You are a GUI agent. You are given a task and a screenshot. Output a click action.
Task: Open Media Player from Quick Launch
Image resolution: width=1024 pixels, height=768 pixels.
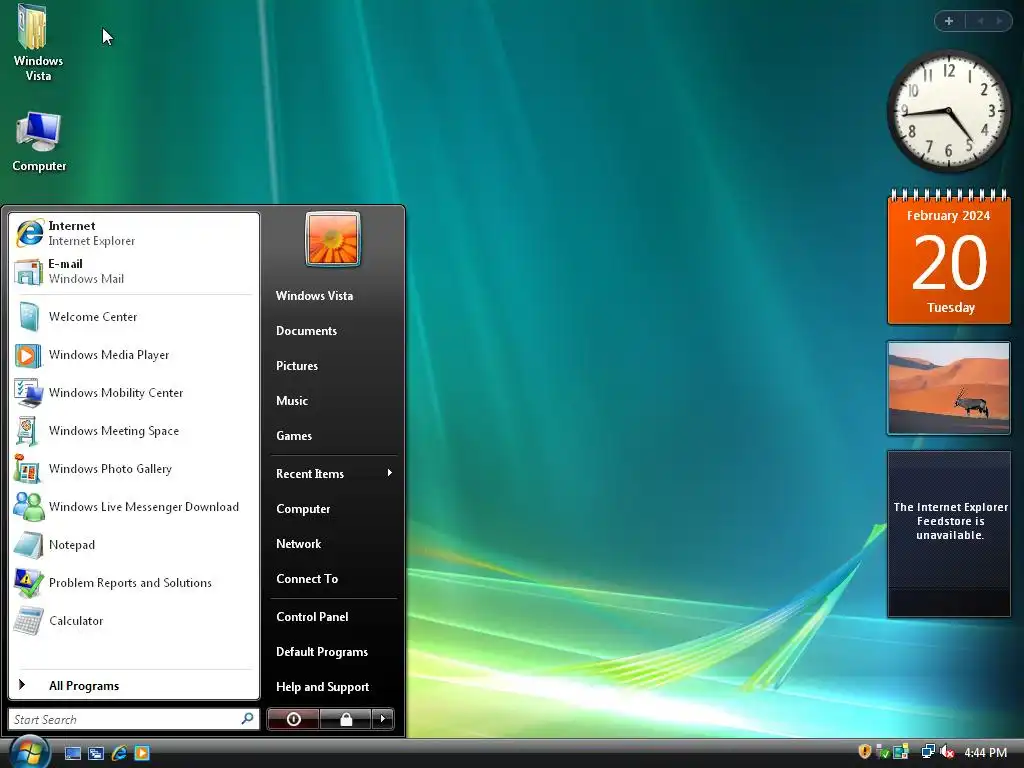pyautogui.click(x=142, y=753)
